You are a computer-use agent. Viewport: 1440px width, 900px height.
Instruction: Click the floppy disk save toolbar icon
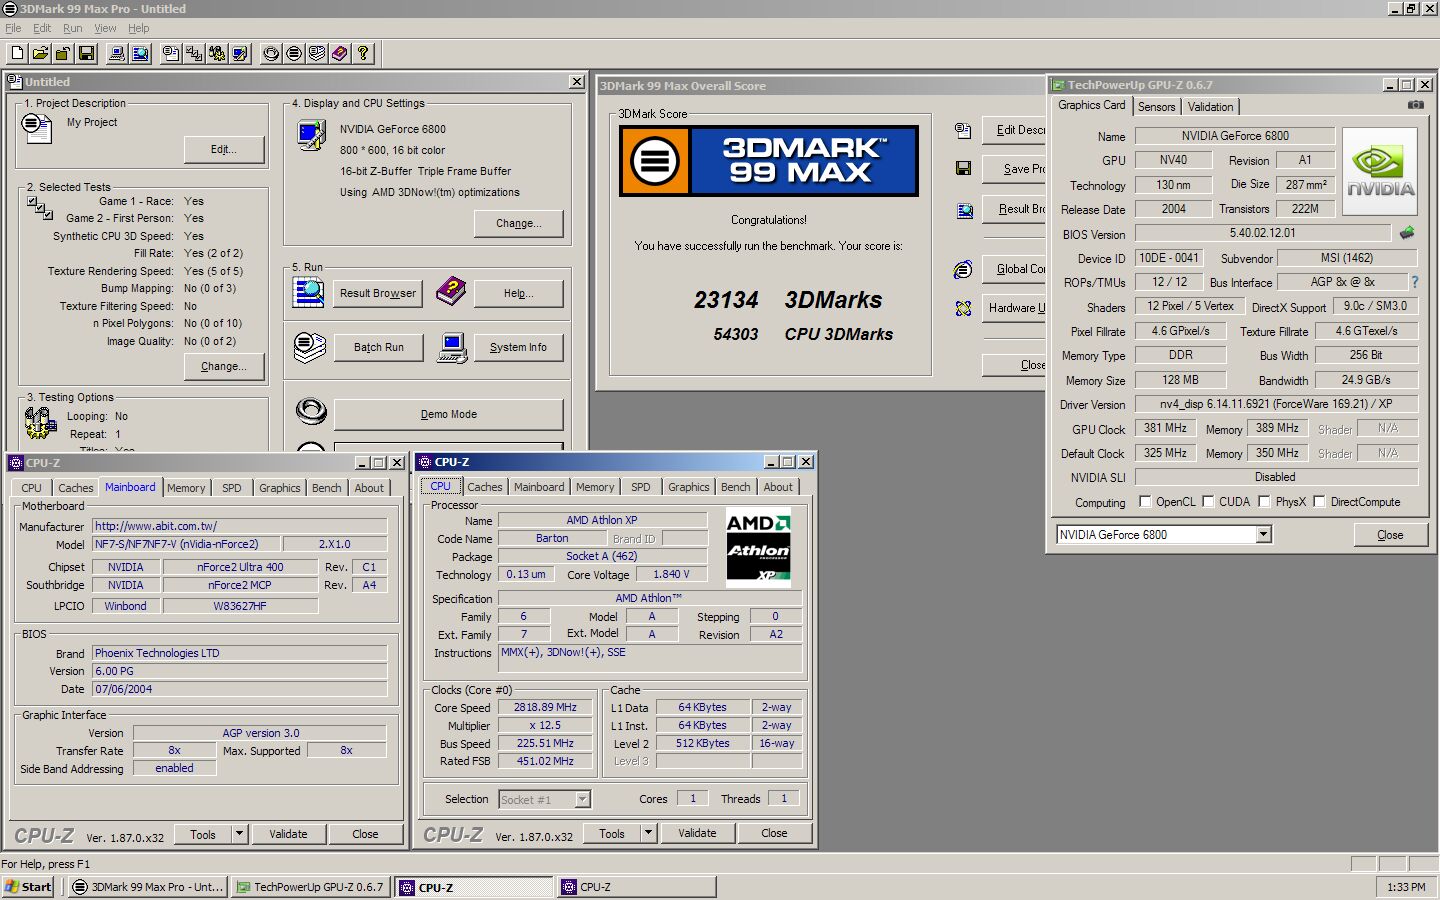pos(86,53)
